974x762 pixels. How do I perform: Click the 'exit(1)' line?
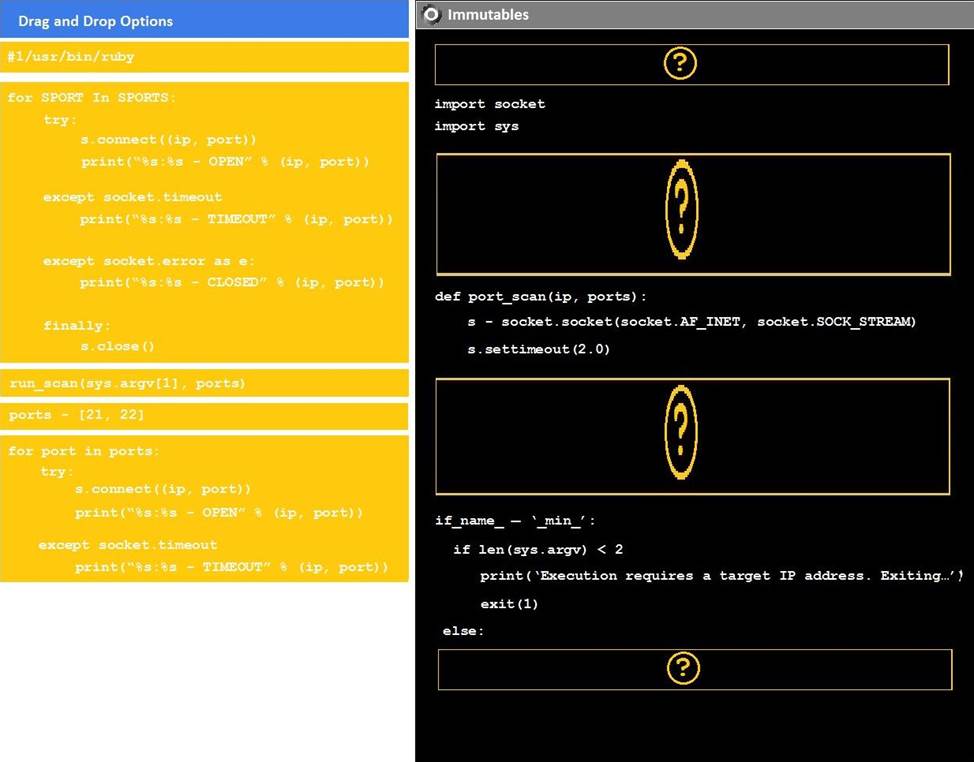point(509,604)
